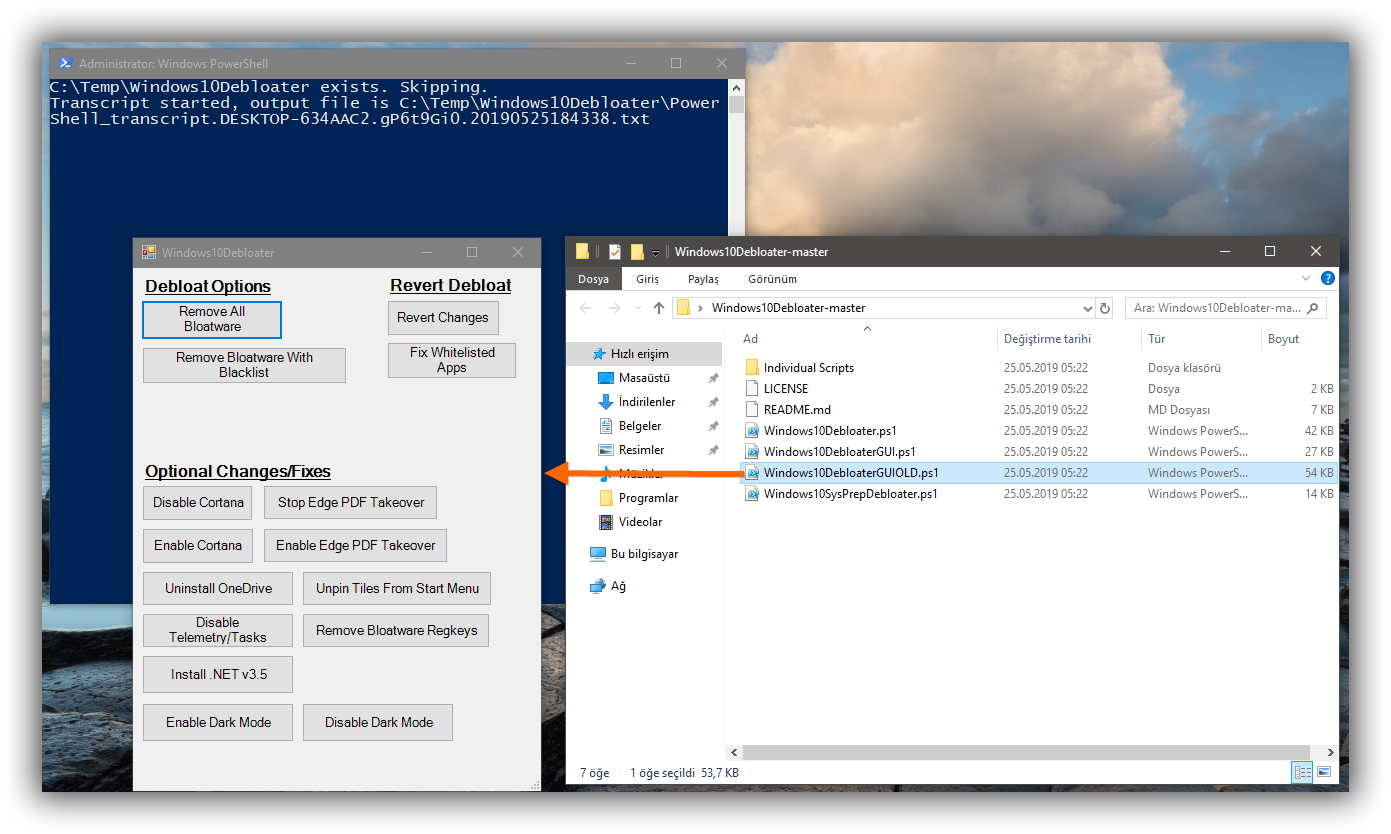Open the Görünüm ribbon tab
The height and width of the screenshot is (834, 1391).
click(772, 279)
